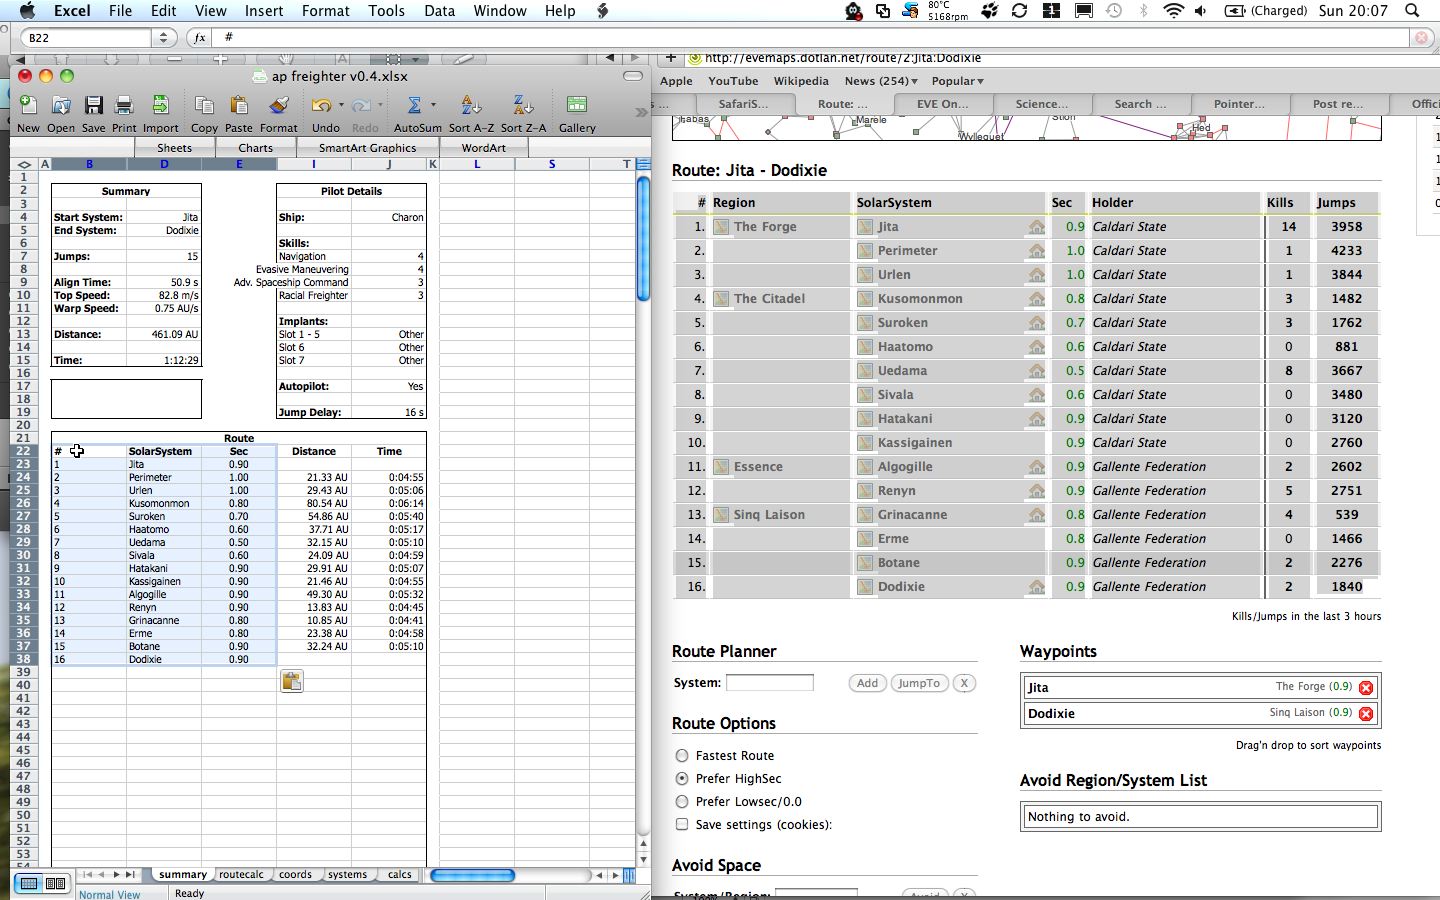
Task: Click the Spotlight magnifier in menu bar
Action: click(x=1412, y=11)
